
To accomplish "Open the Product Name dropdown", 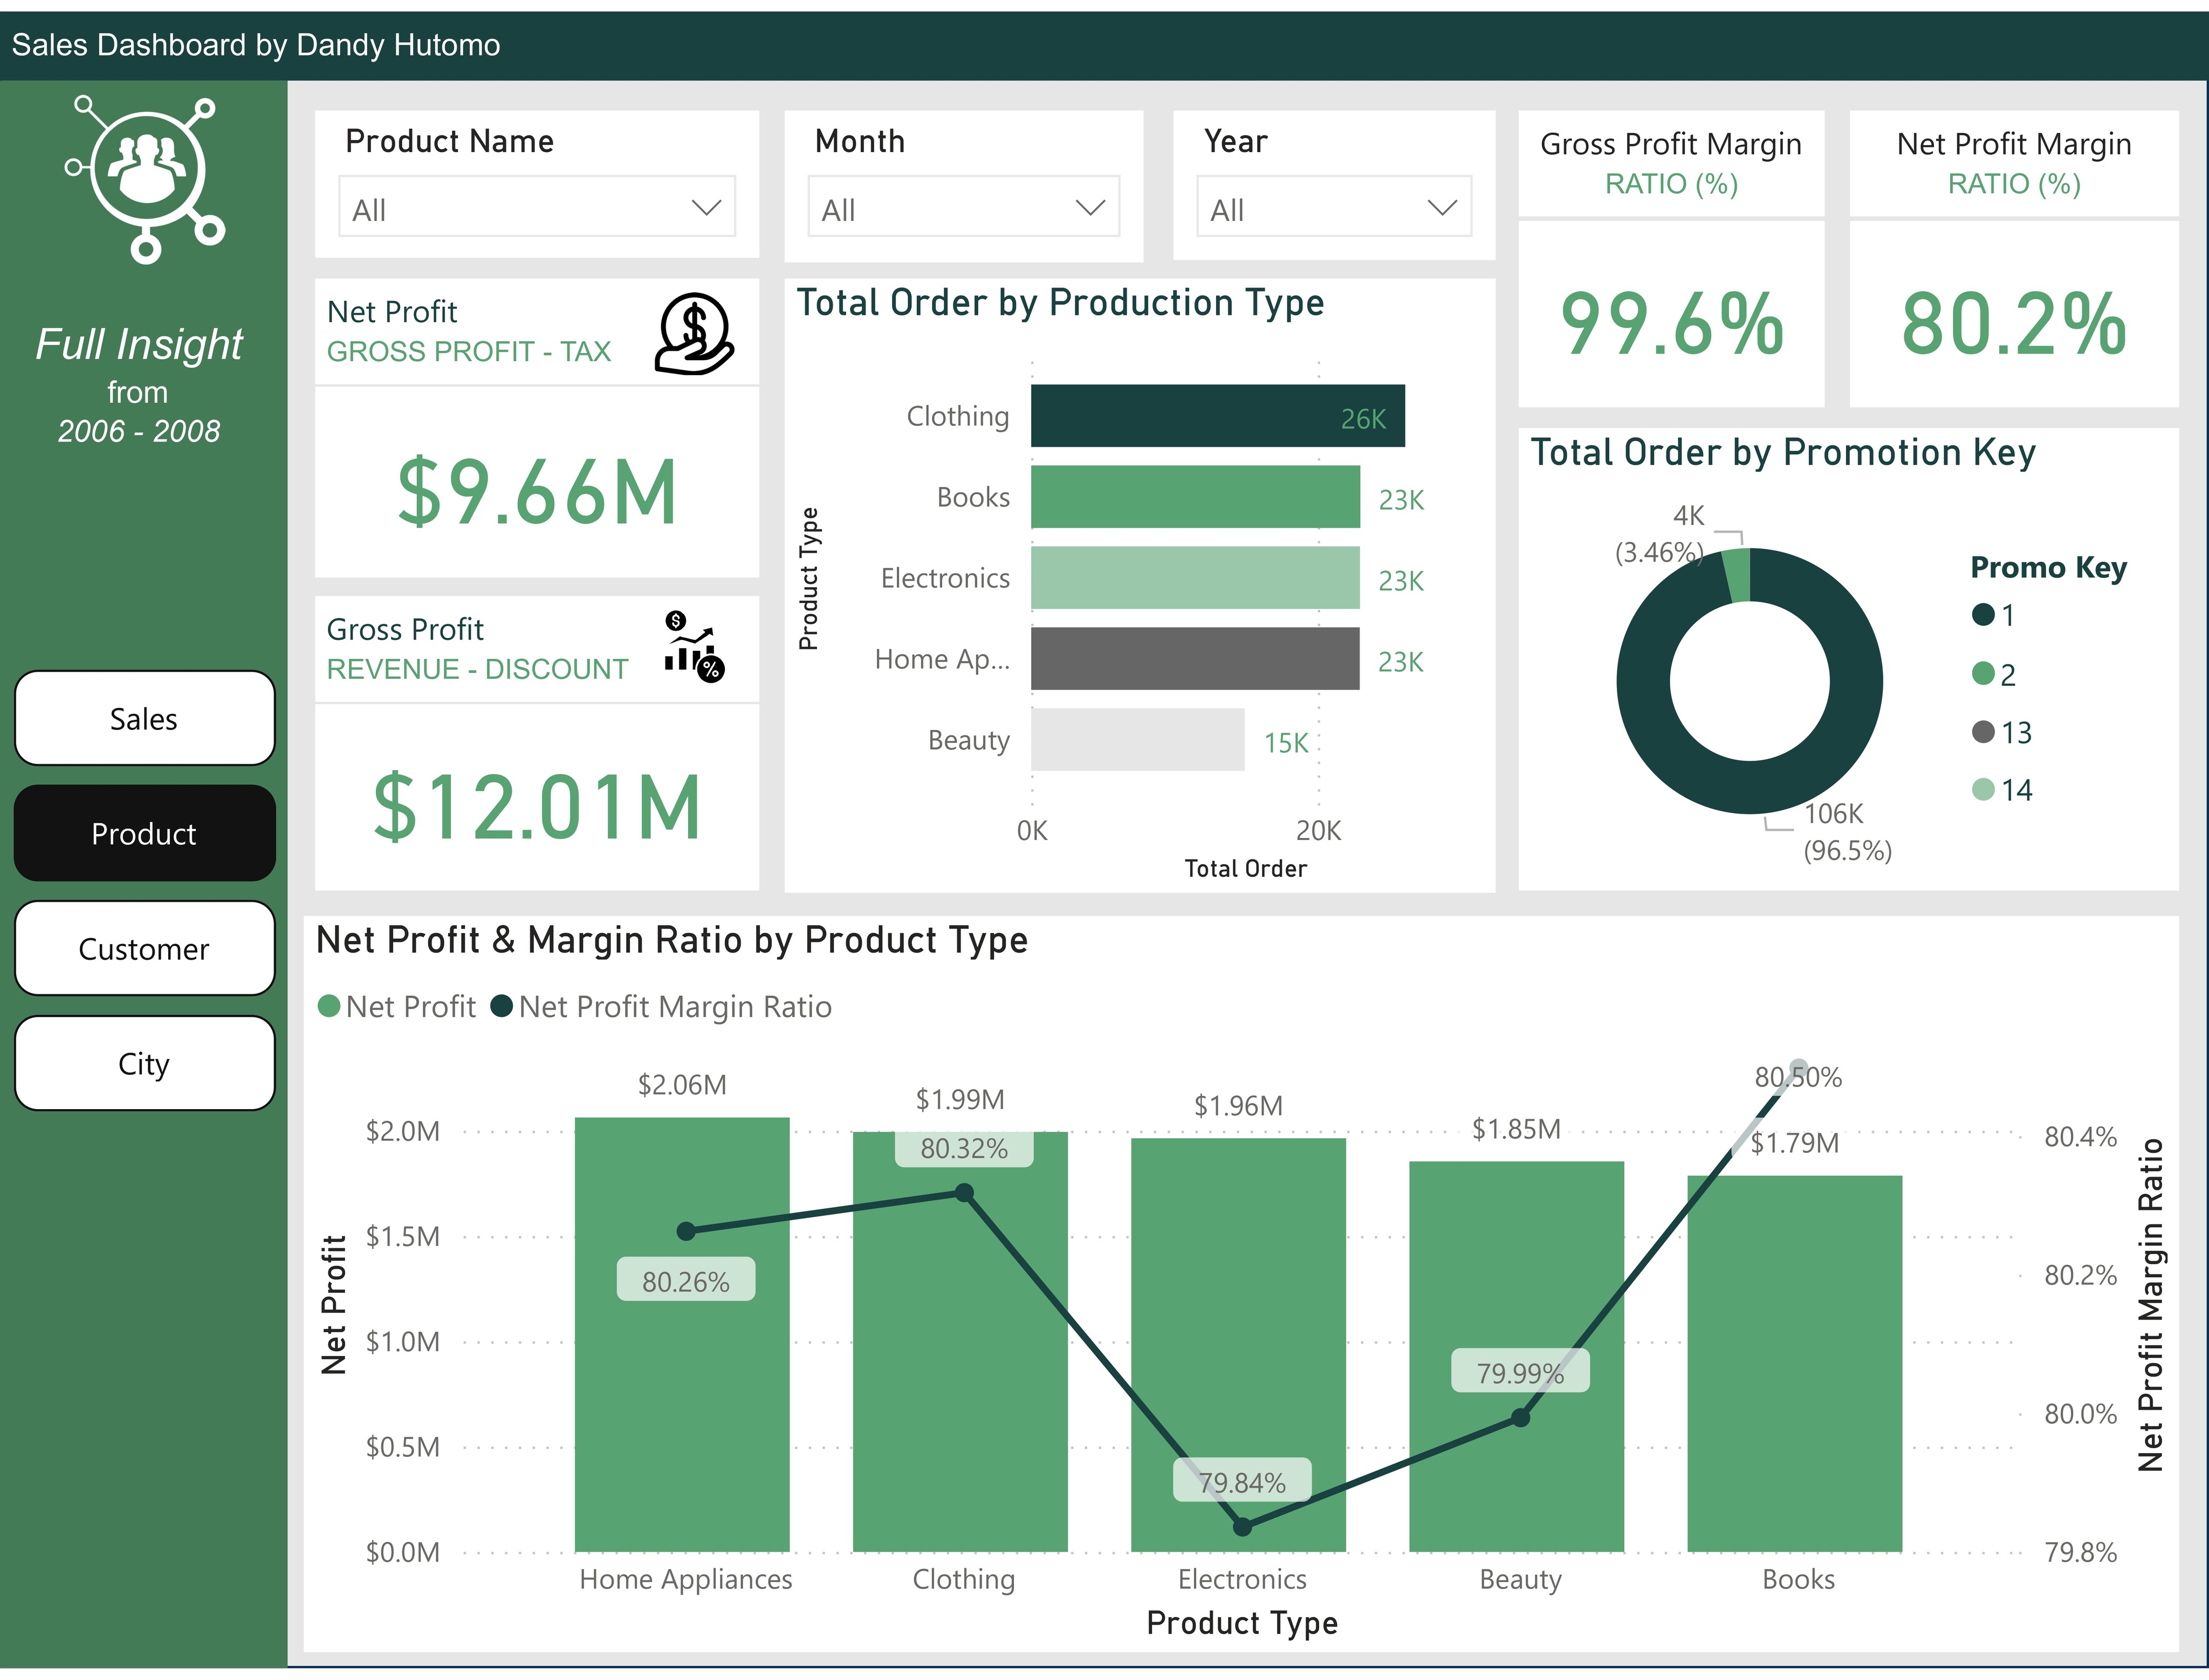I will [x=537, y=208].
